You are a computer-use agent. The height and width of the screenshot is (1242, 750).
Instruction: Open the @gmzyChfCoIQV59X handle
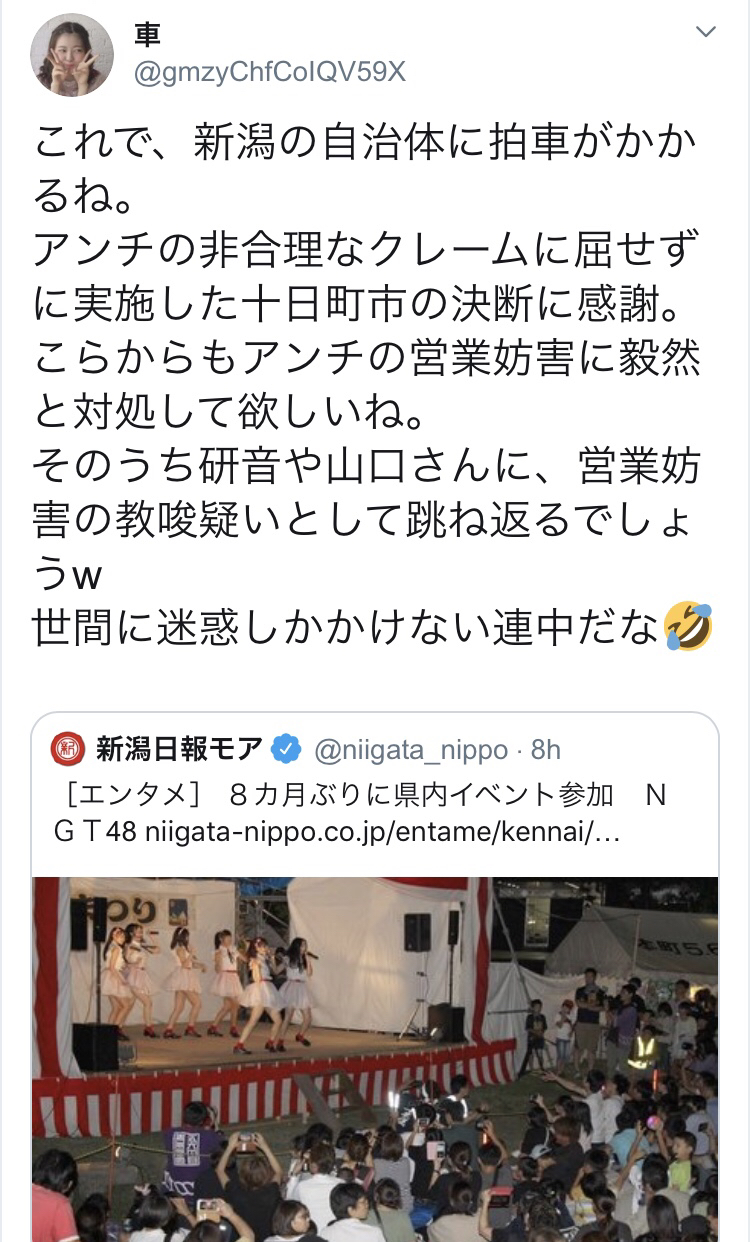coord(270,72)
